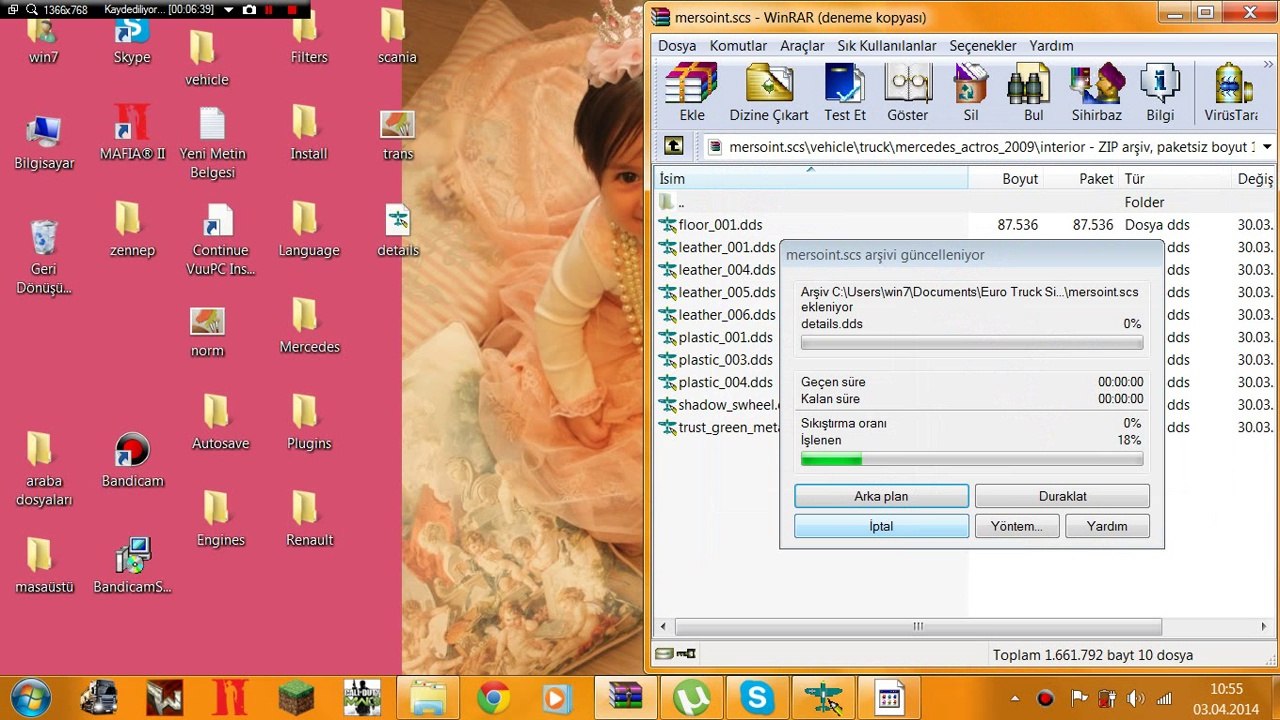The image size is (1280, 720).
Task: Open the Komutlar menu
Action: 738,45
